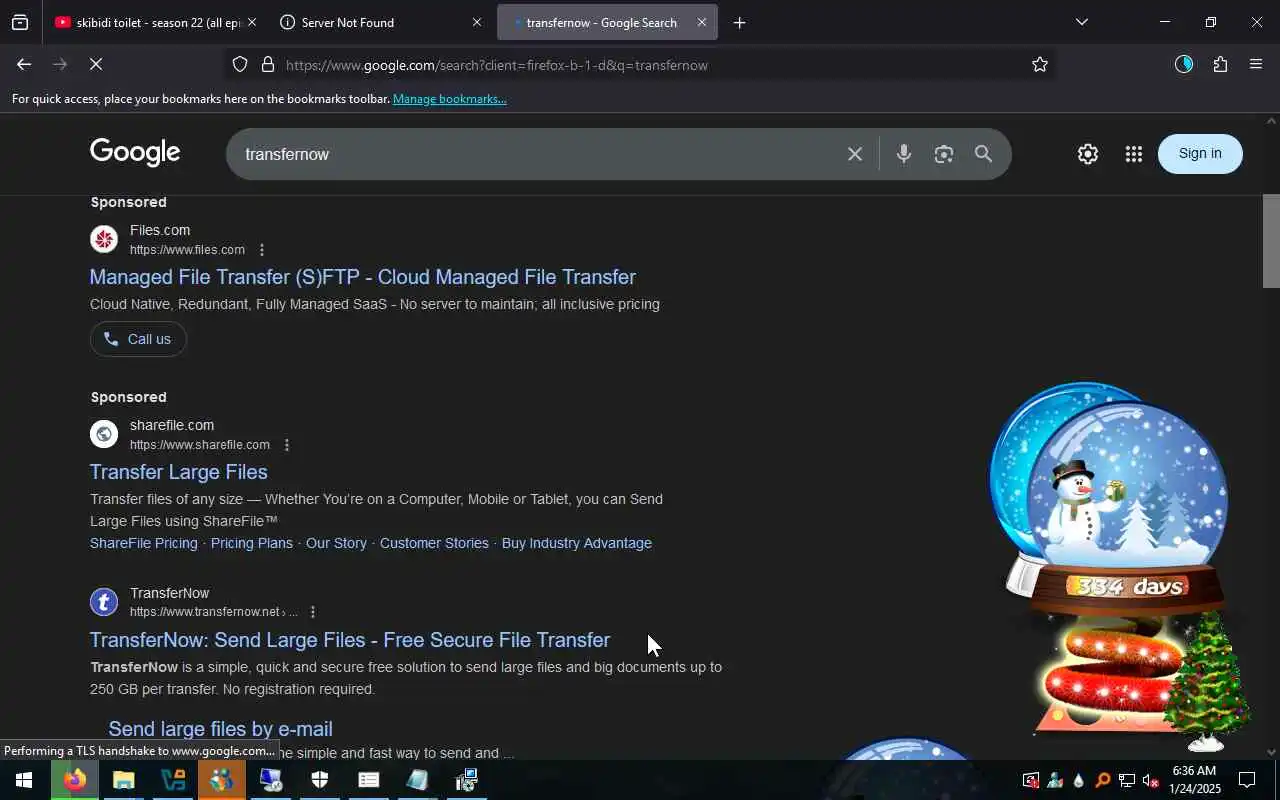Open the Pricing Plans sitelink
Viewport: 1280px width, 800px height.
tap(252, 543)
